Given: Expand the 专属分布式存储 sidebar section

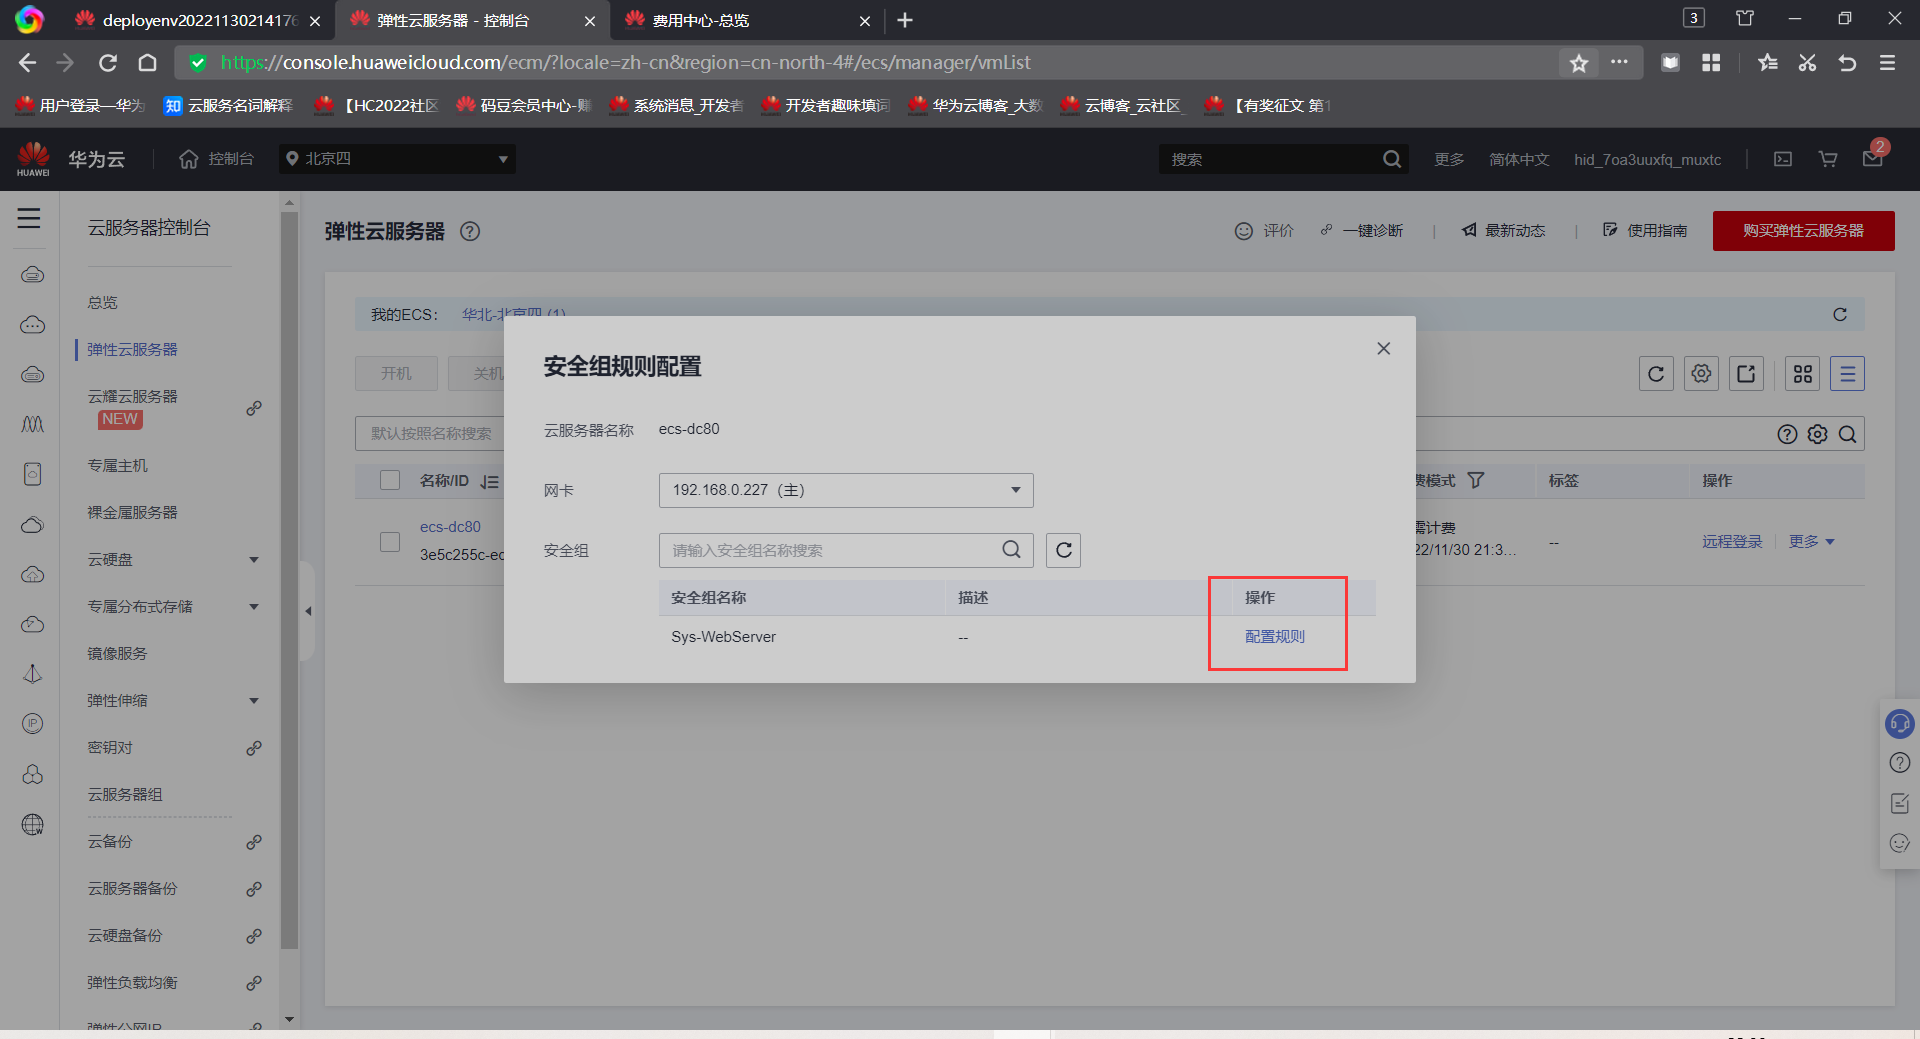Looking at the screenshot, I should [x=253, y=607].
